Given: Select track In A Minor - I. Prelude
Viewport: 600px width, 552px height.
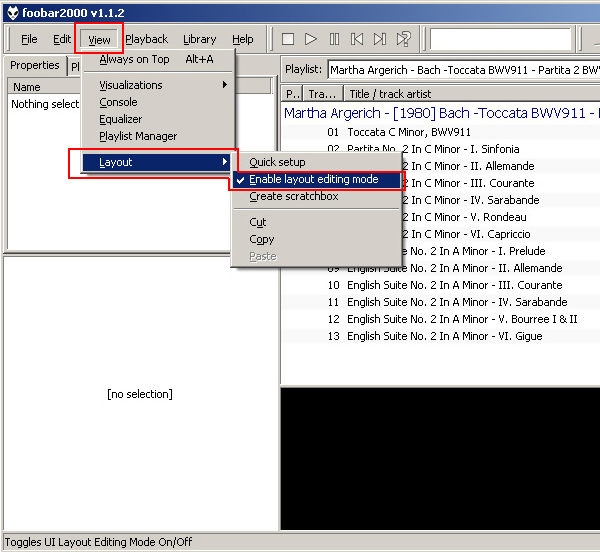Looking at the screenshot, I should pos(501,251).
